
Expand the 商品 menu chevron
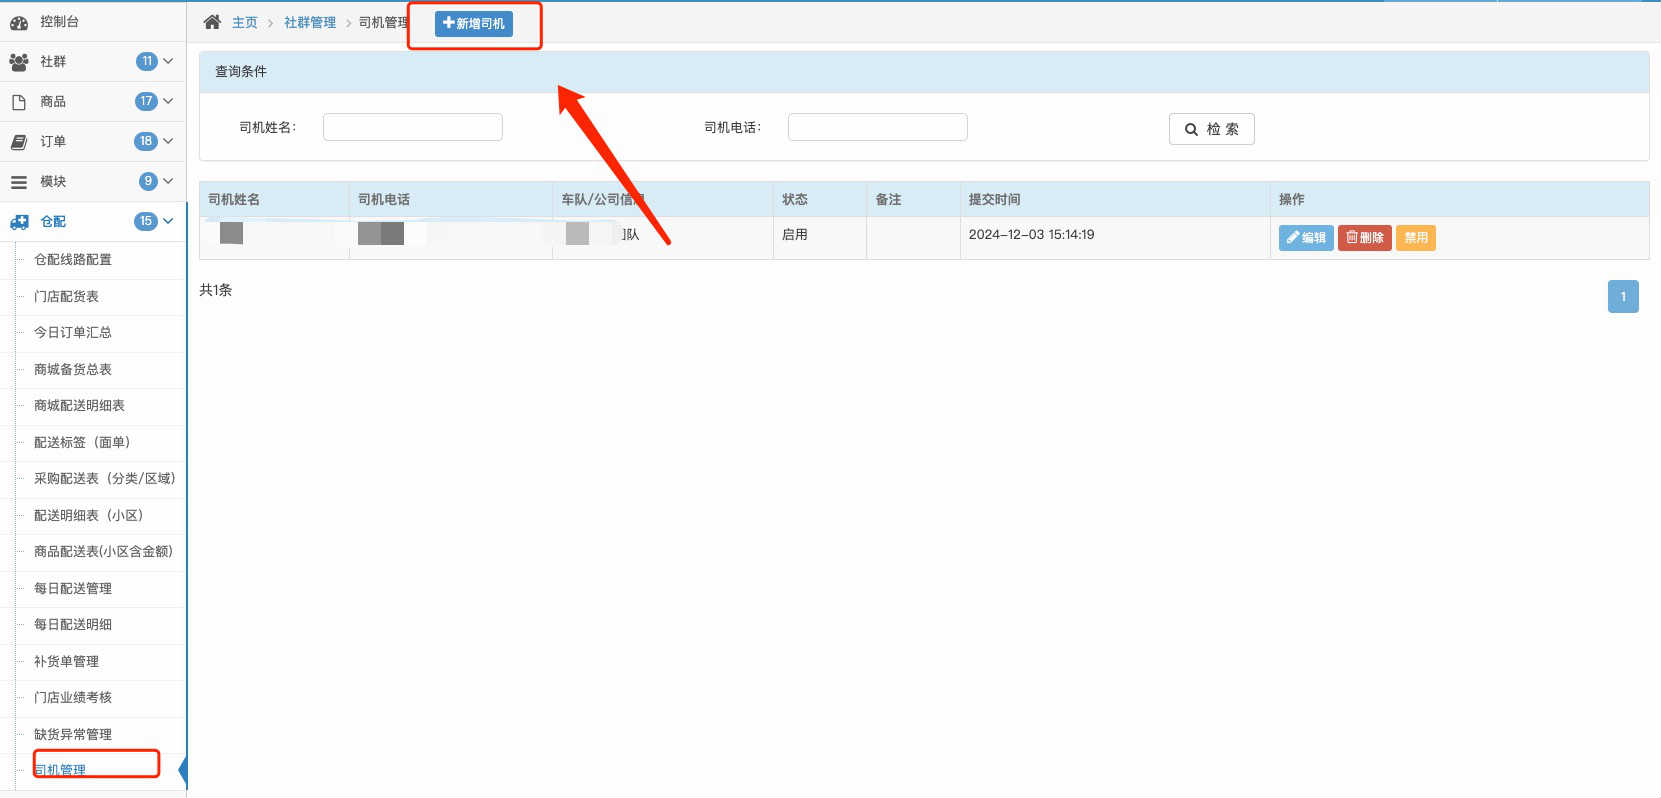point(168,101)
